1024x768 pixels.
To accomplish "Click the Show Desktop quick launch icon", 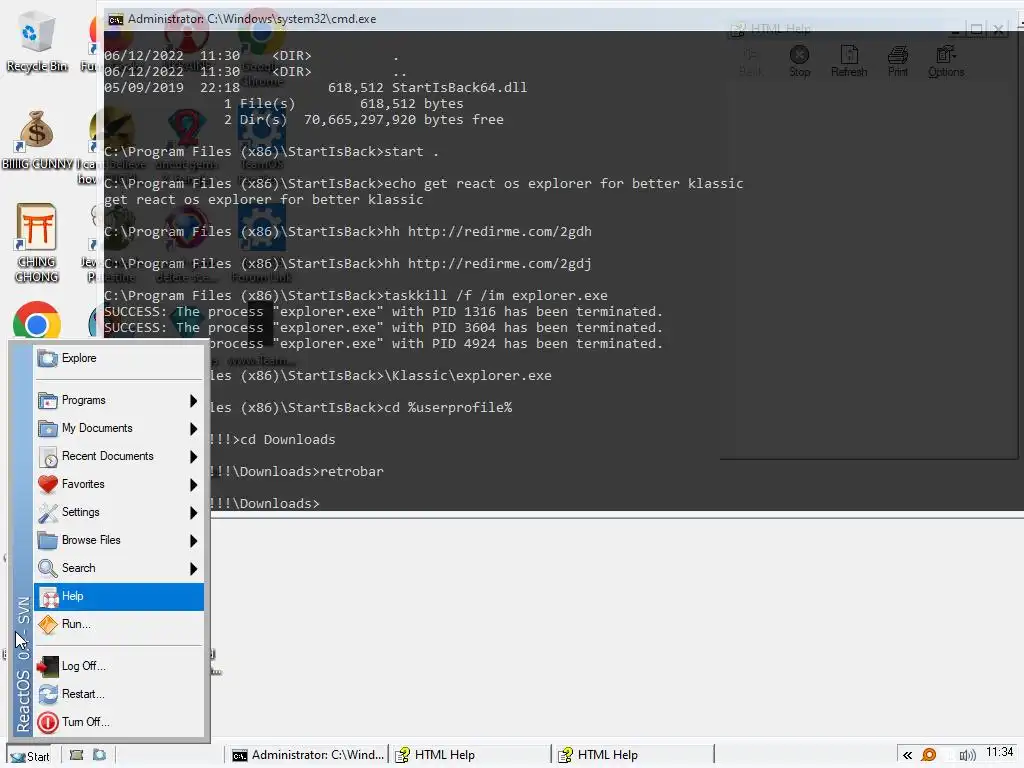I will [x=76, y=755].
